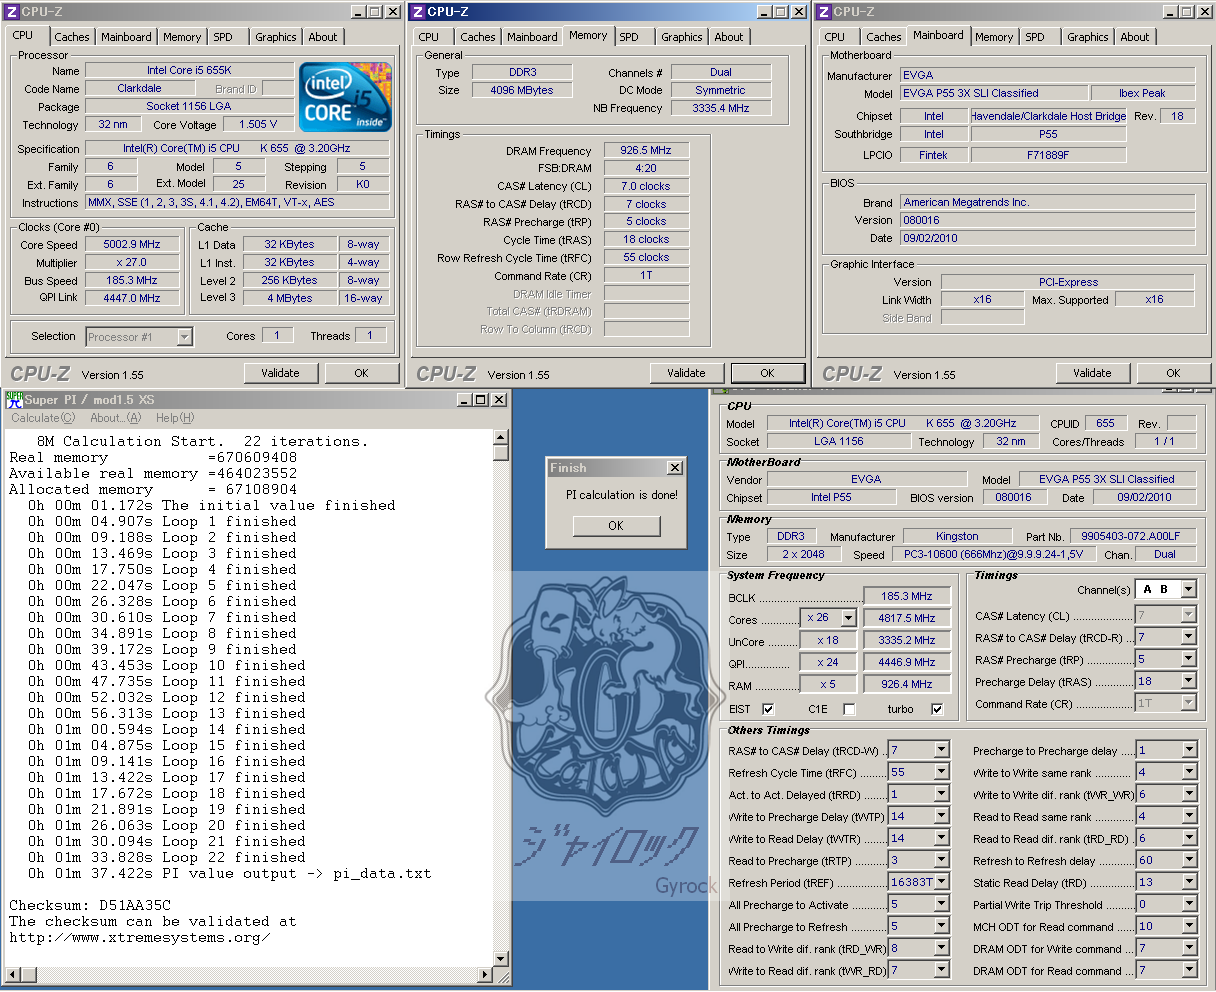The width and height of the screenshot is (1216, 992).
Task: Open the UnCore multiplier x 18 field
Action: (827, 640)
